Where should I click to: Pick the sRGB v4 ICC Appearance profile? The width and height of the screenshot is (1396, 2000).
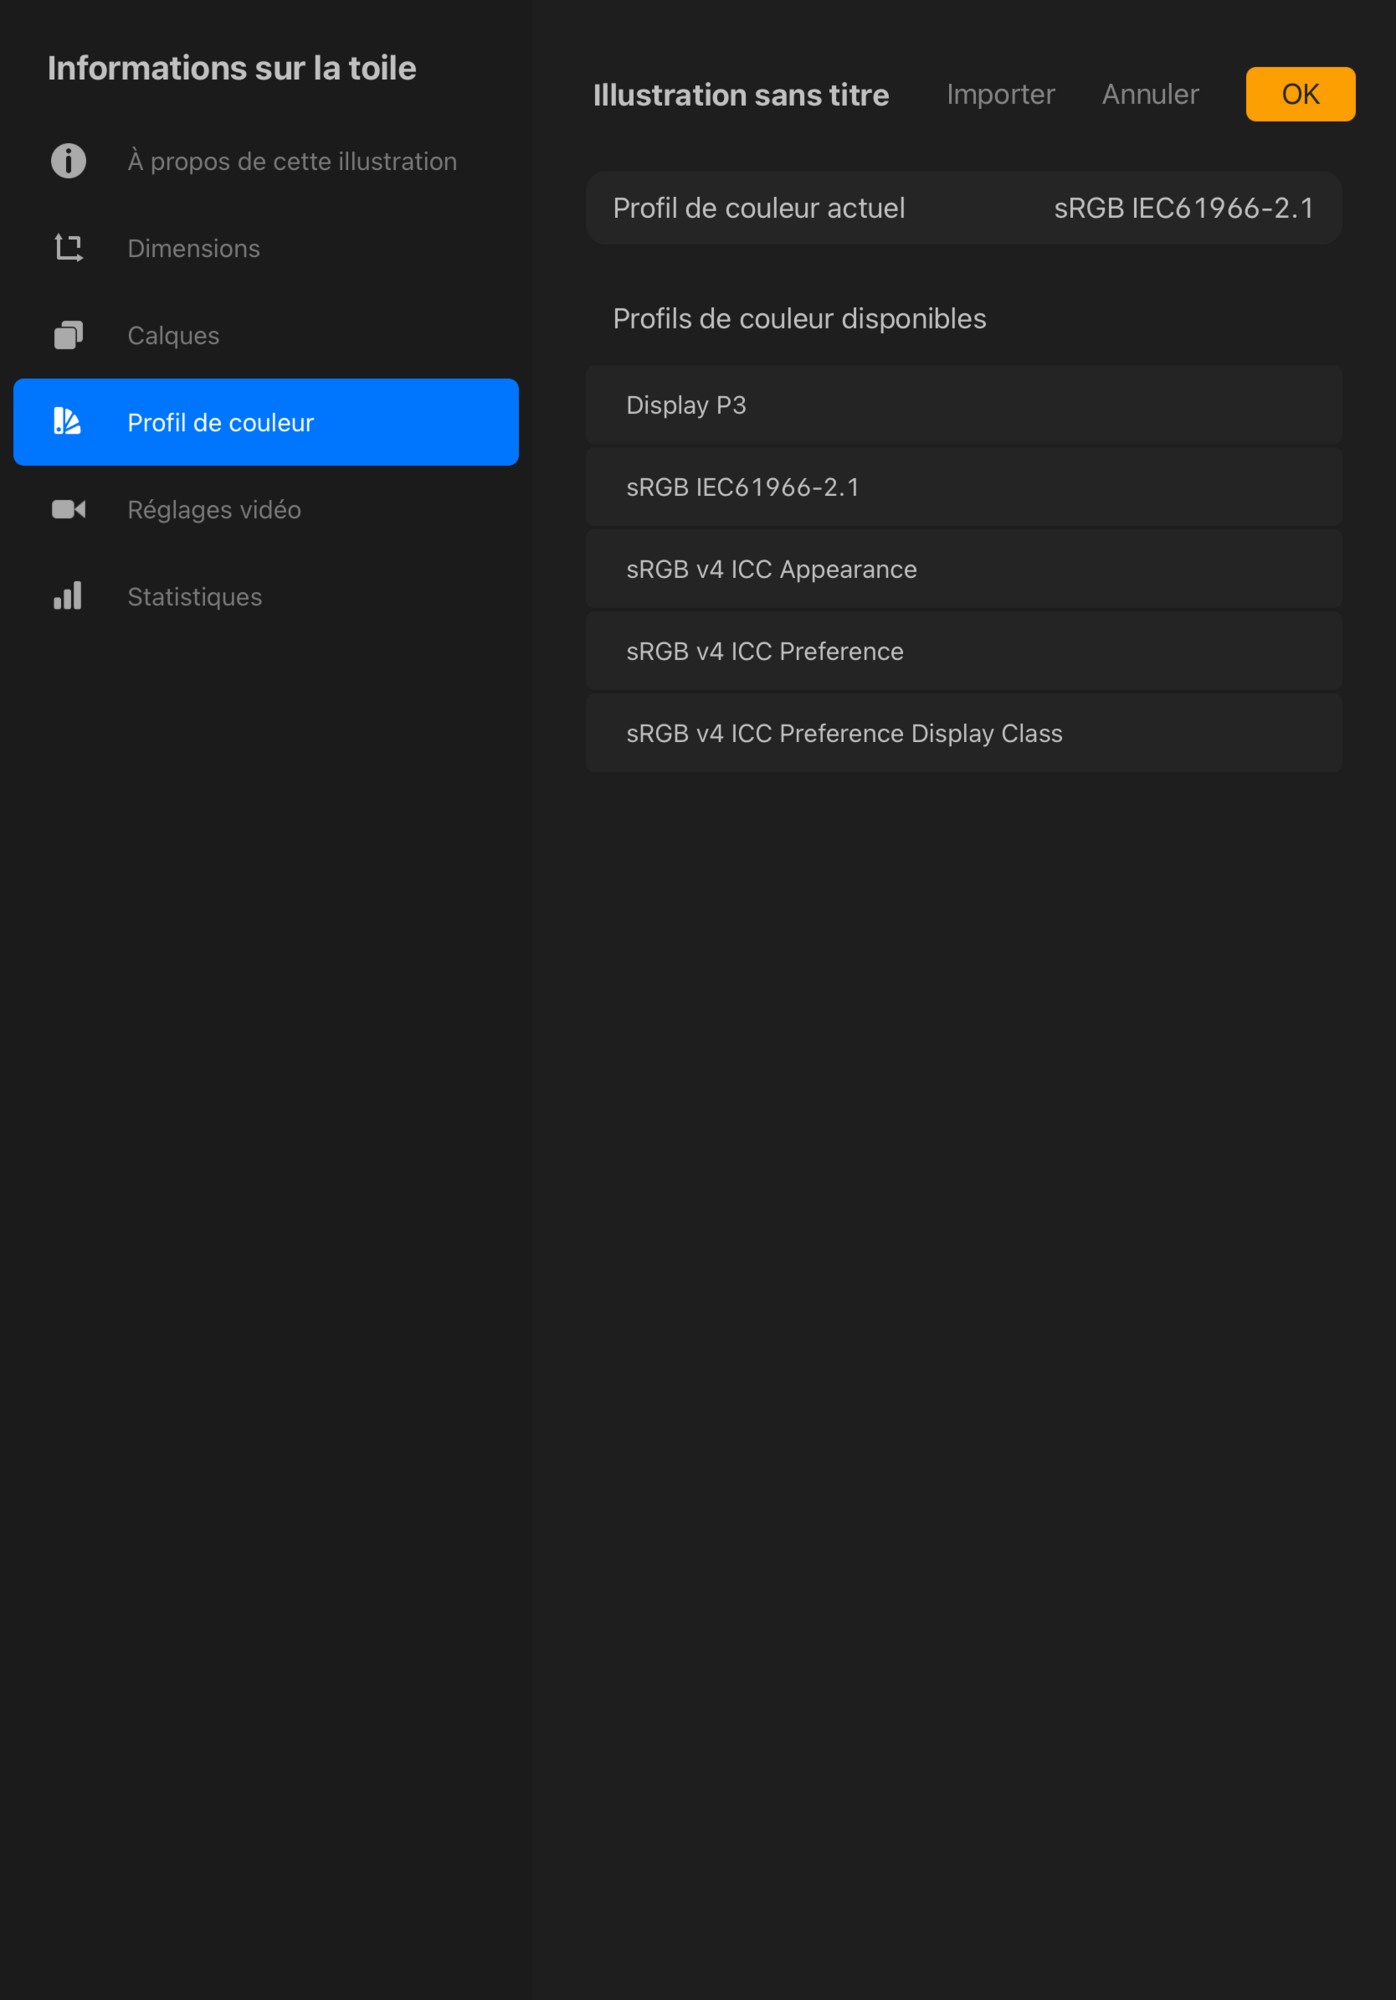(963, 569)
